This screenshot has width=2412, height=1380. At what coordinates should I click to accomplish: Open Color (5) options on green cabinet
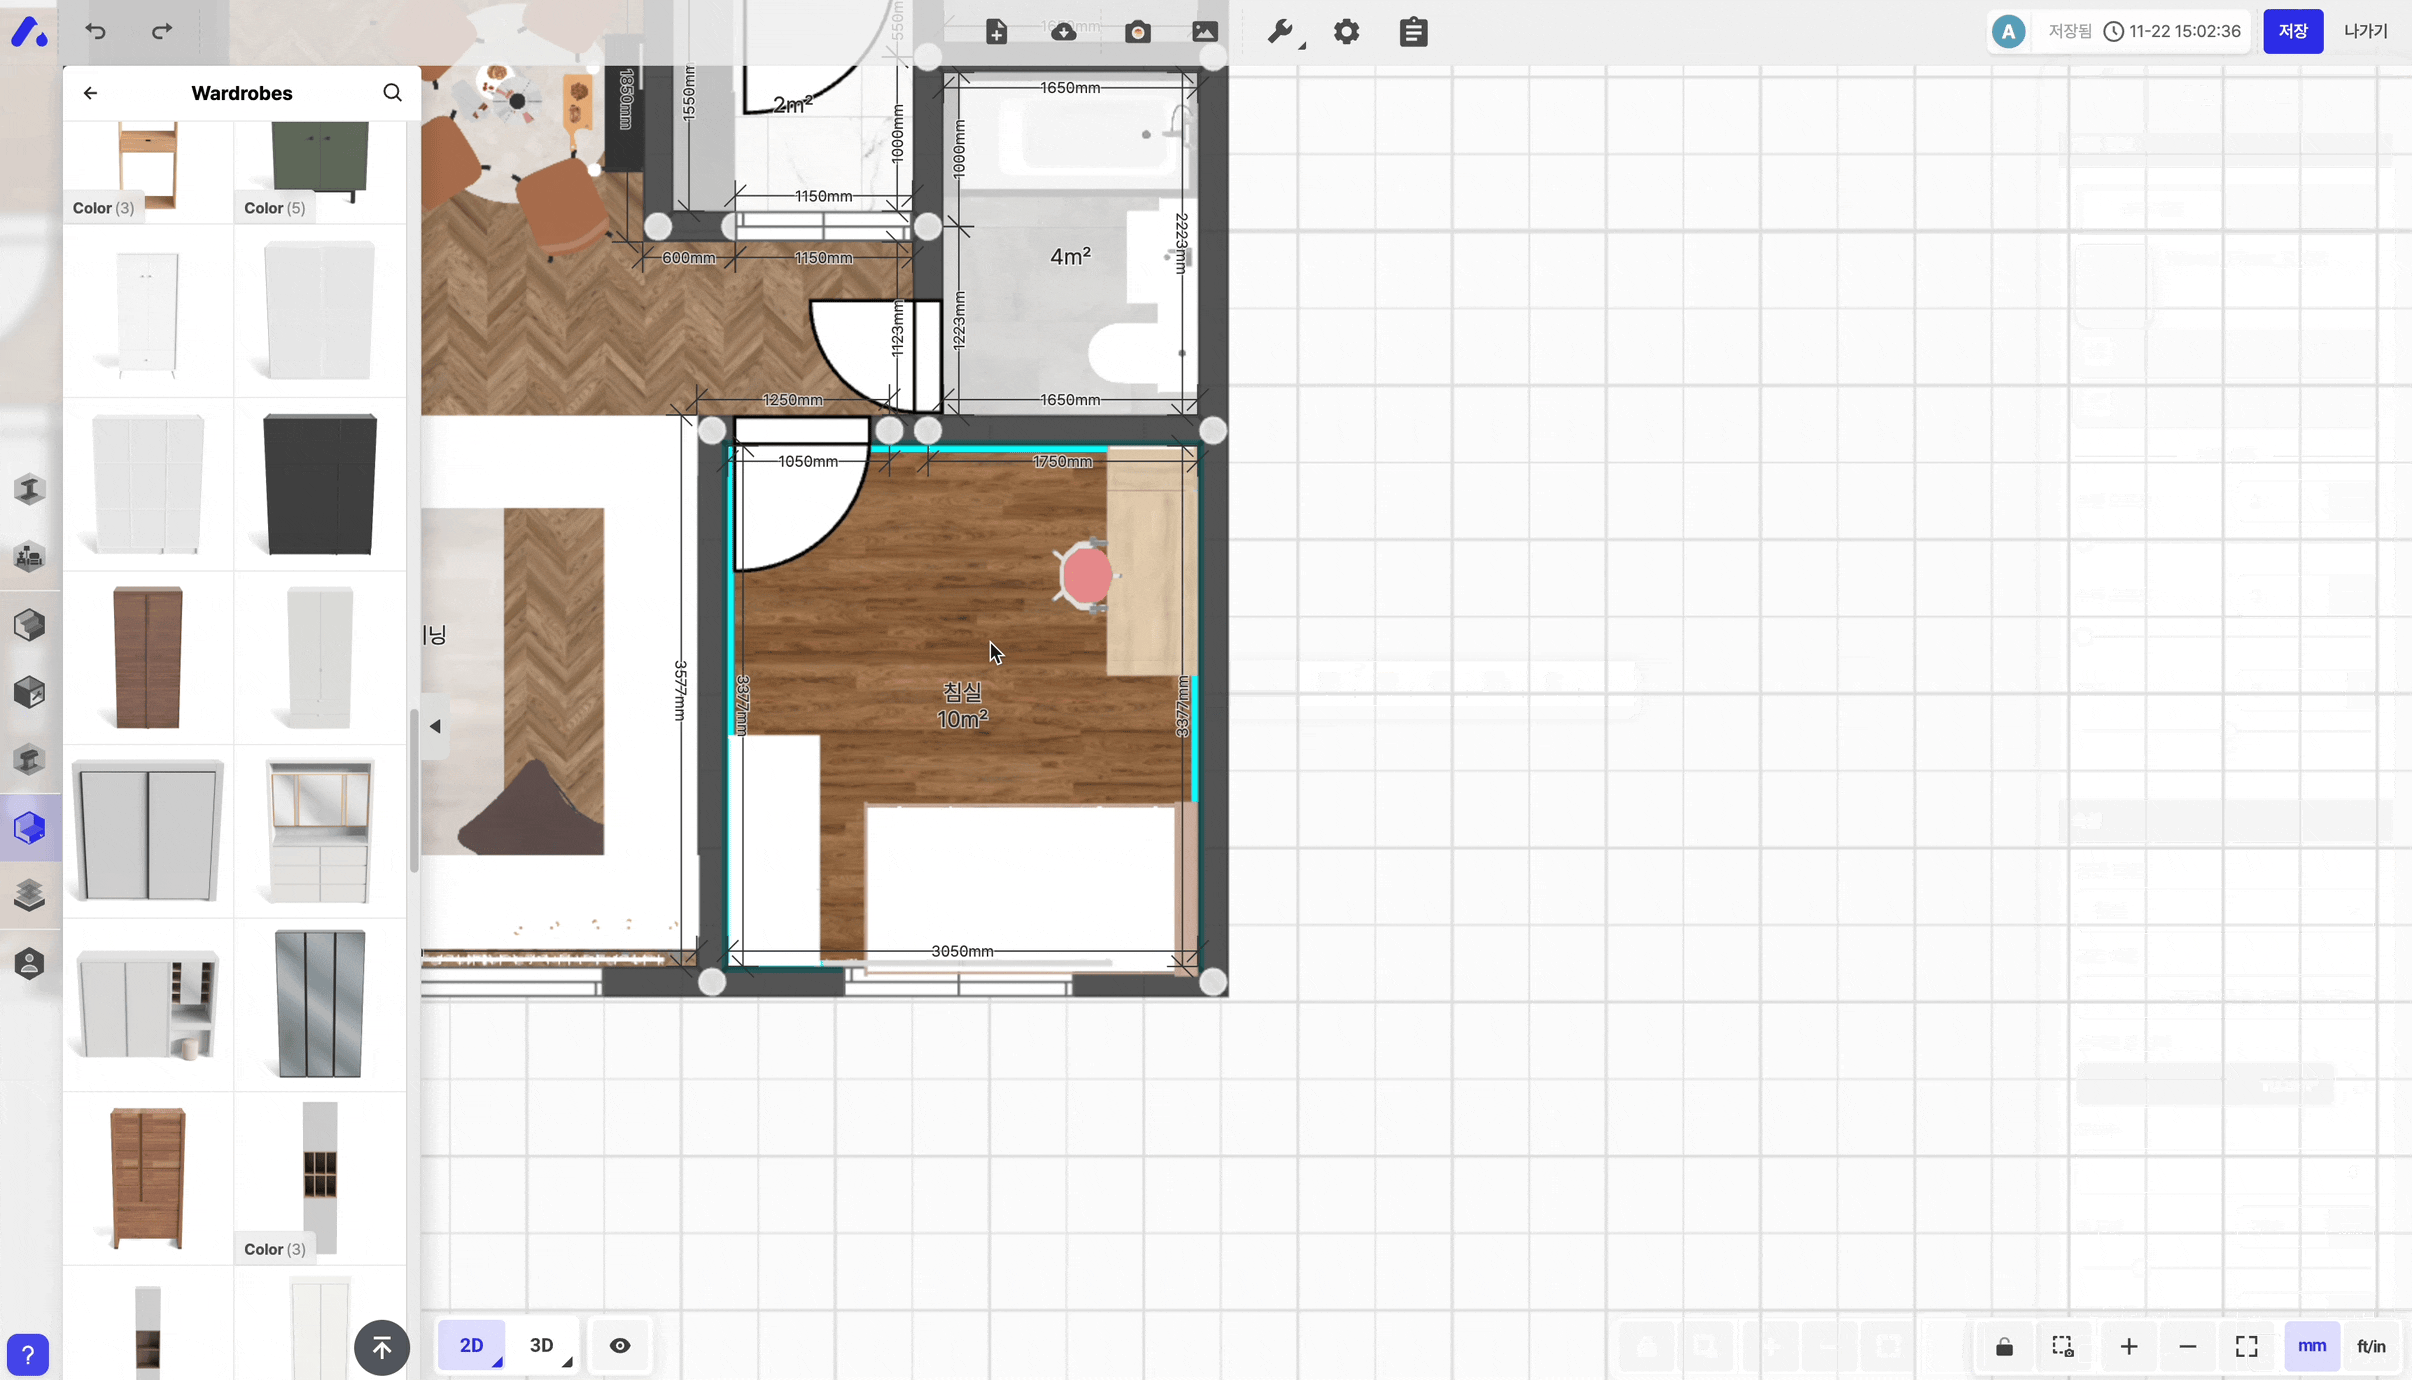(275, 208)
